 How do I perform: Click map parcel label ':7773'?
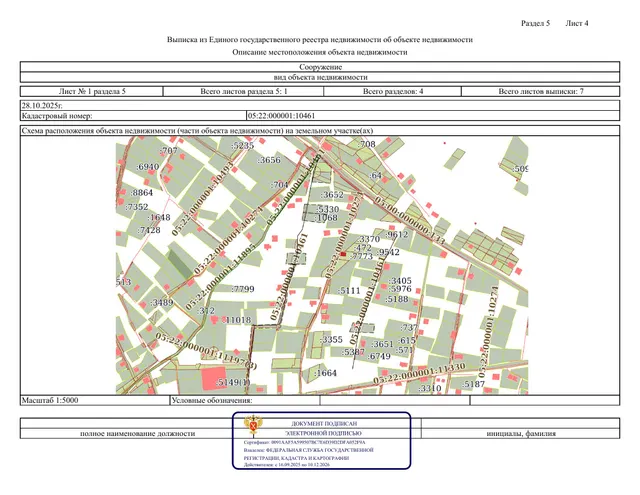[361, 256]
